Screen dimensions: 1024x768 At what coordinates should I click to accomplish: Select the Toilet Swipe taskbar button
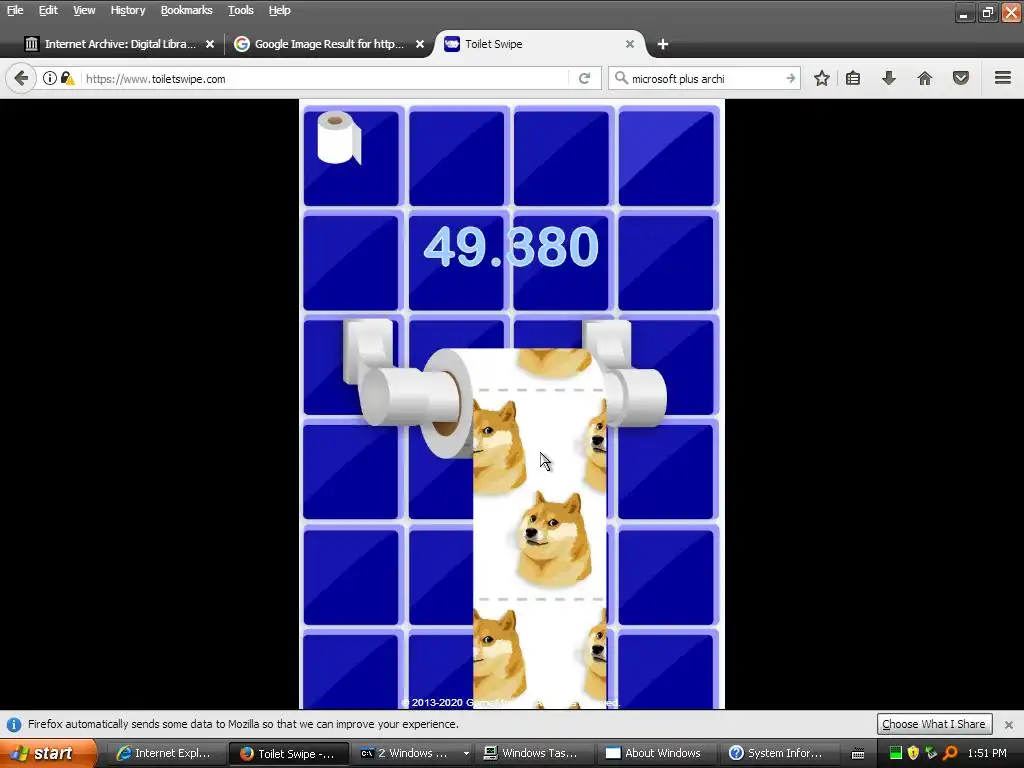coord(287,753)
